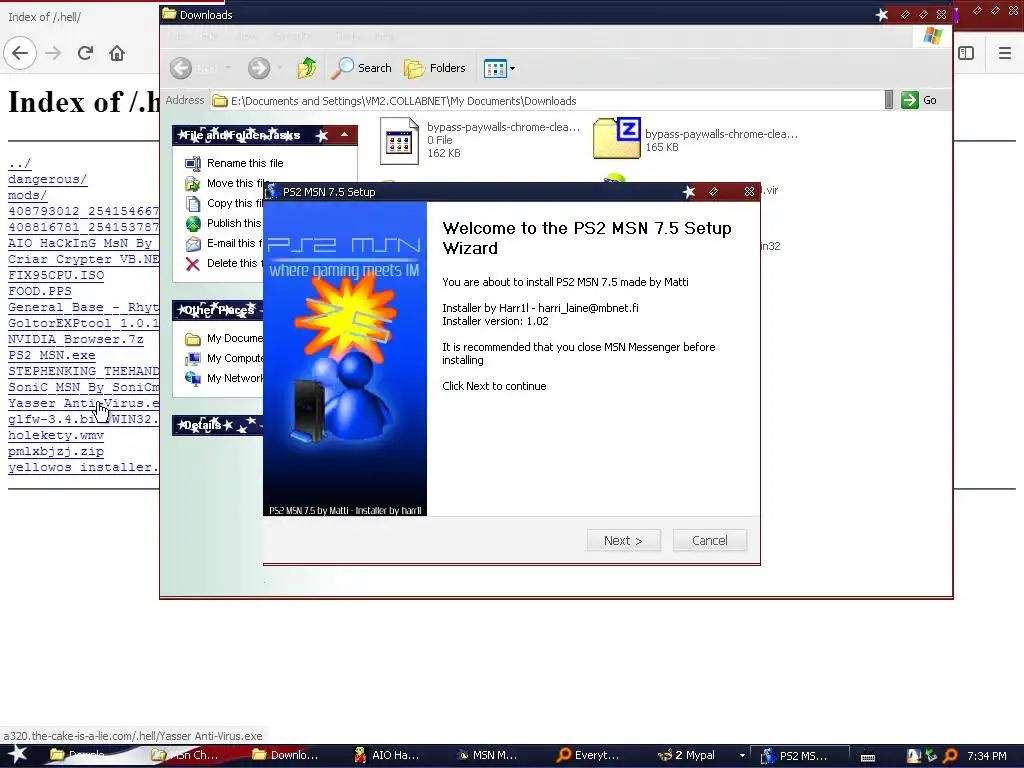Click the Details panel header
The height and width of the screenshot is (768, 1024).
[217, 425]
